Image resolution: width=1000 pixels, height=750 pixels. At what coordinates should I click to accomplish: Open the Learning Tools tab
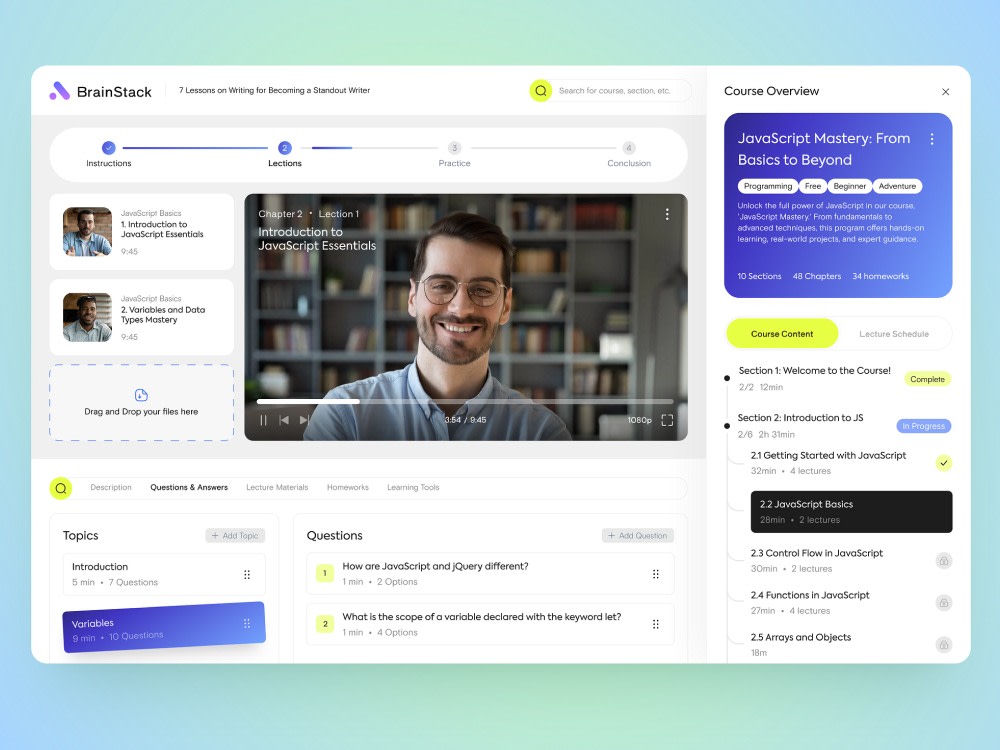[413, 487]
